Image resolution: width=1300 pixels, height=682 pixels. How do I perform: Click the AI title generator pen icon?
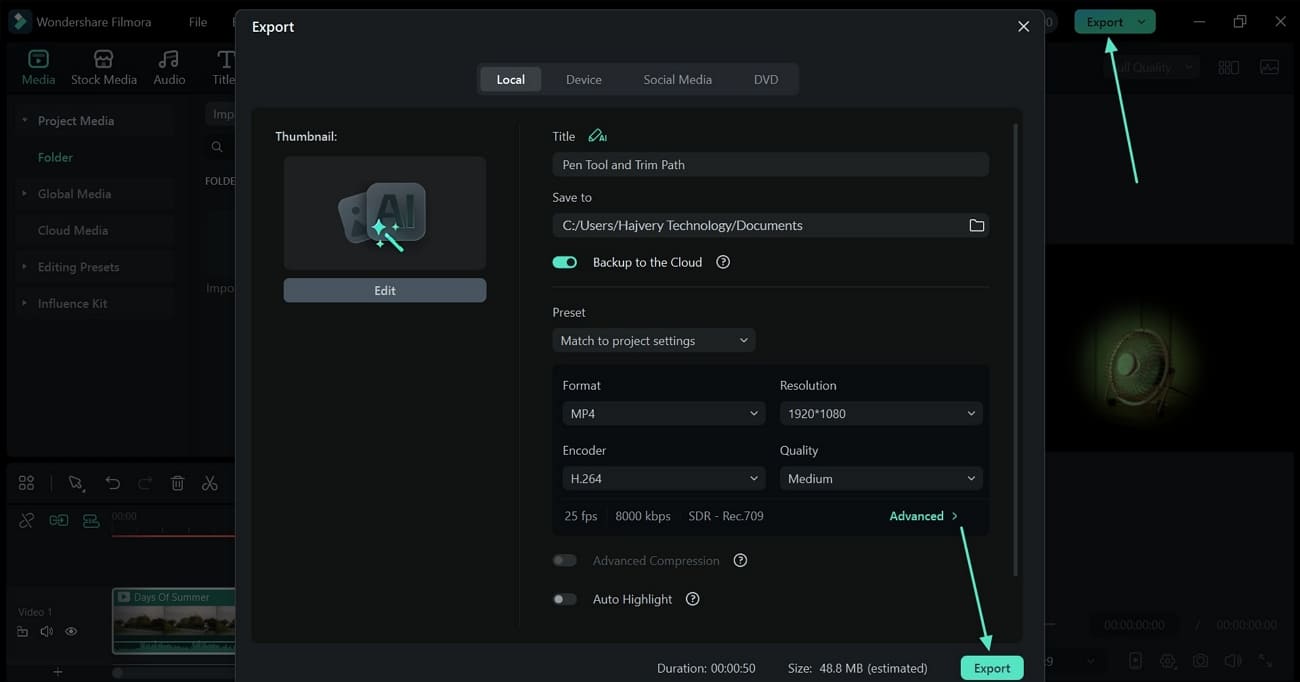pyautogui.click(x=597, y=136)
